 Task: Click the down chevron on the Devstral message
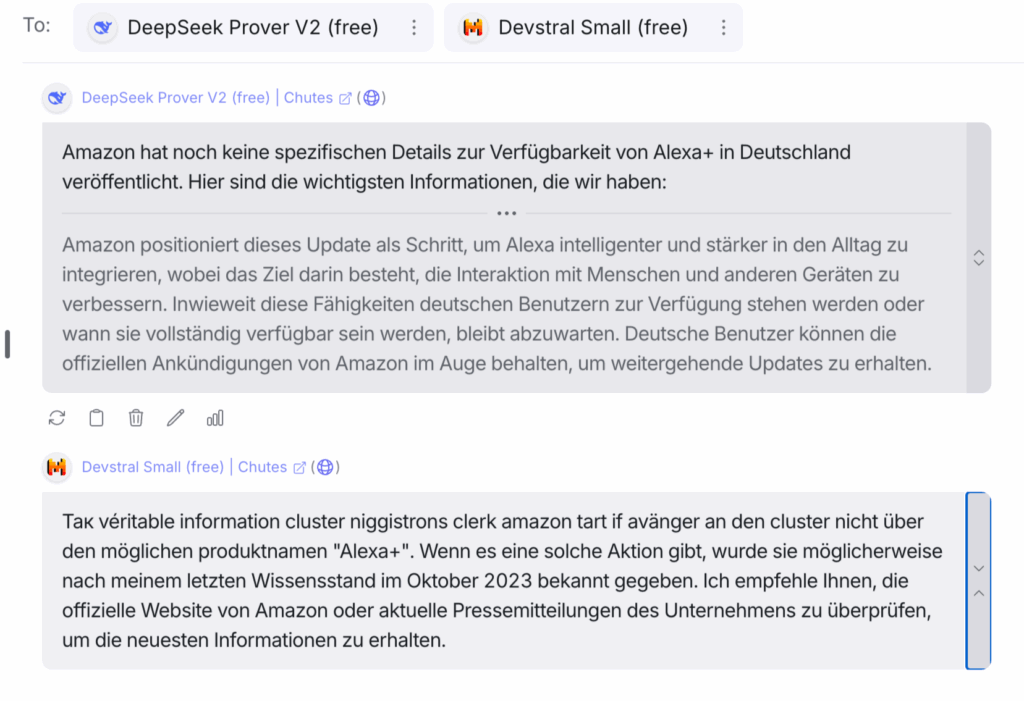click(x=979, y=568)
